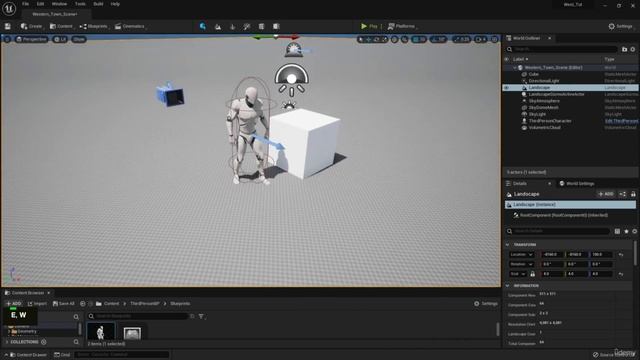
Task: Search sources magnifier in Content Browser
Action: pyautogui.click(x=76, y=317)
